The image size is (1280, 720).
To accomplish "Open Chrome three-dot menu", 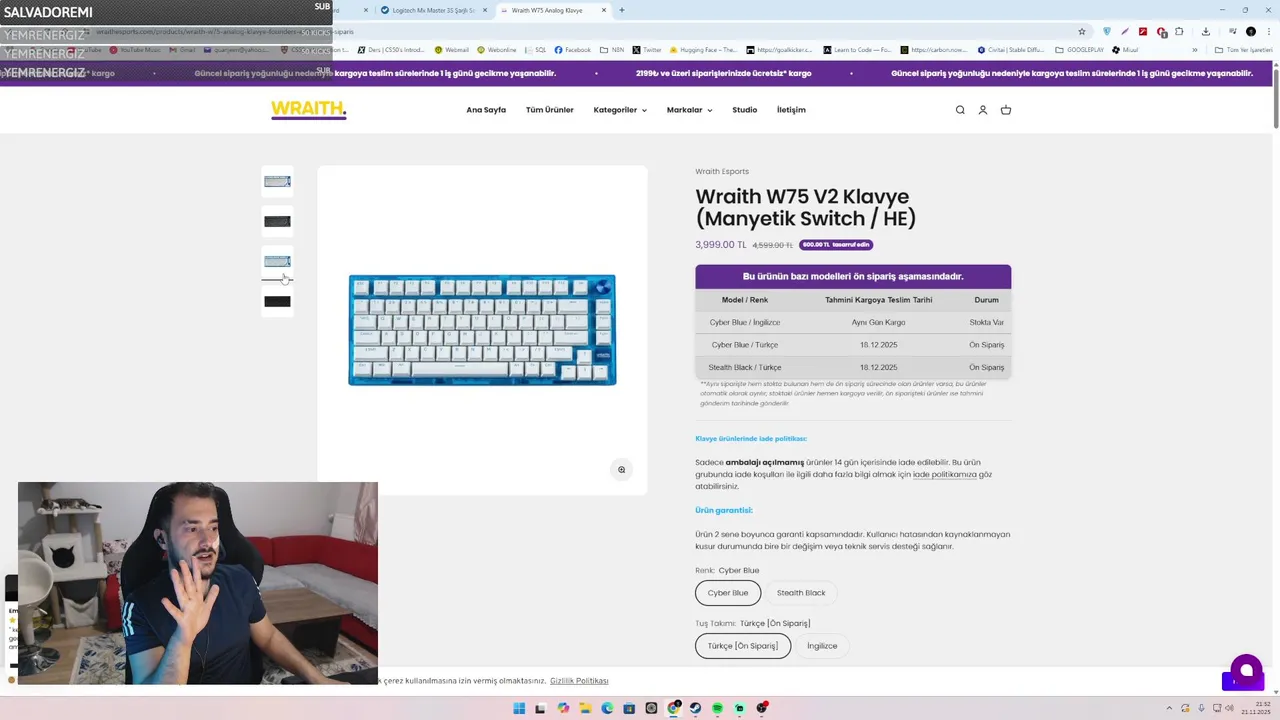I will (x=1270, y=32).
